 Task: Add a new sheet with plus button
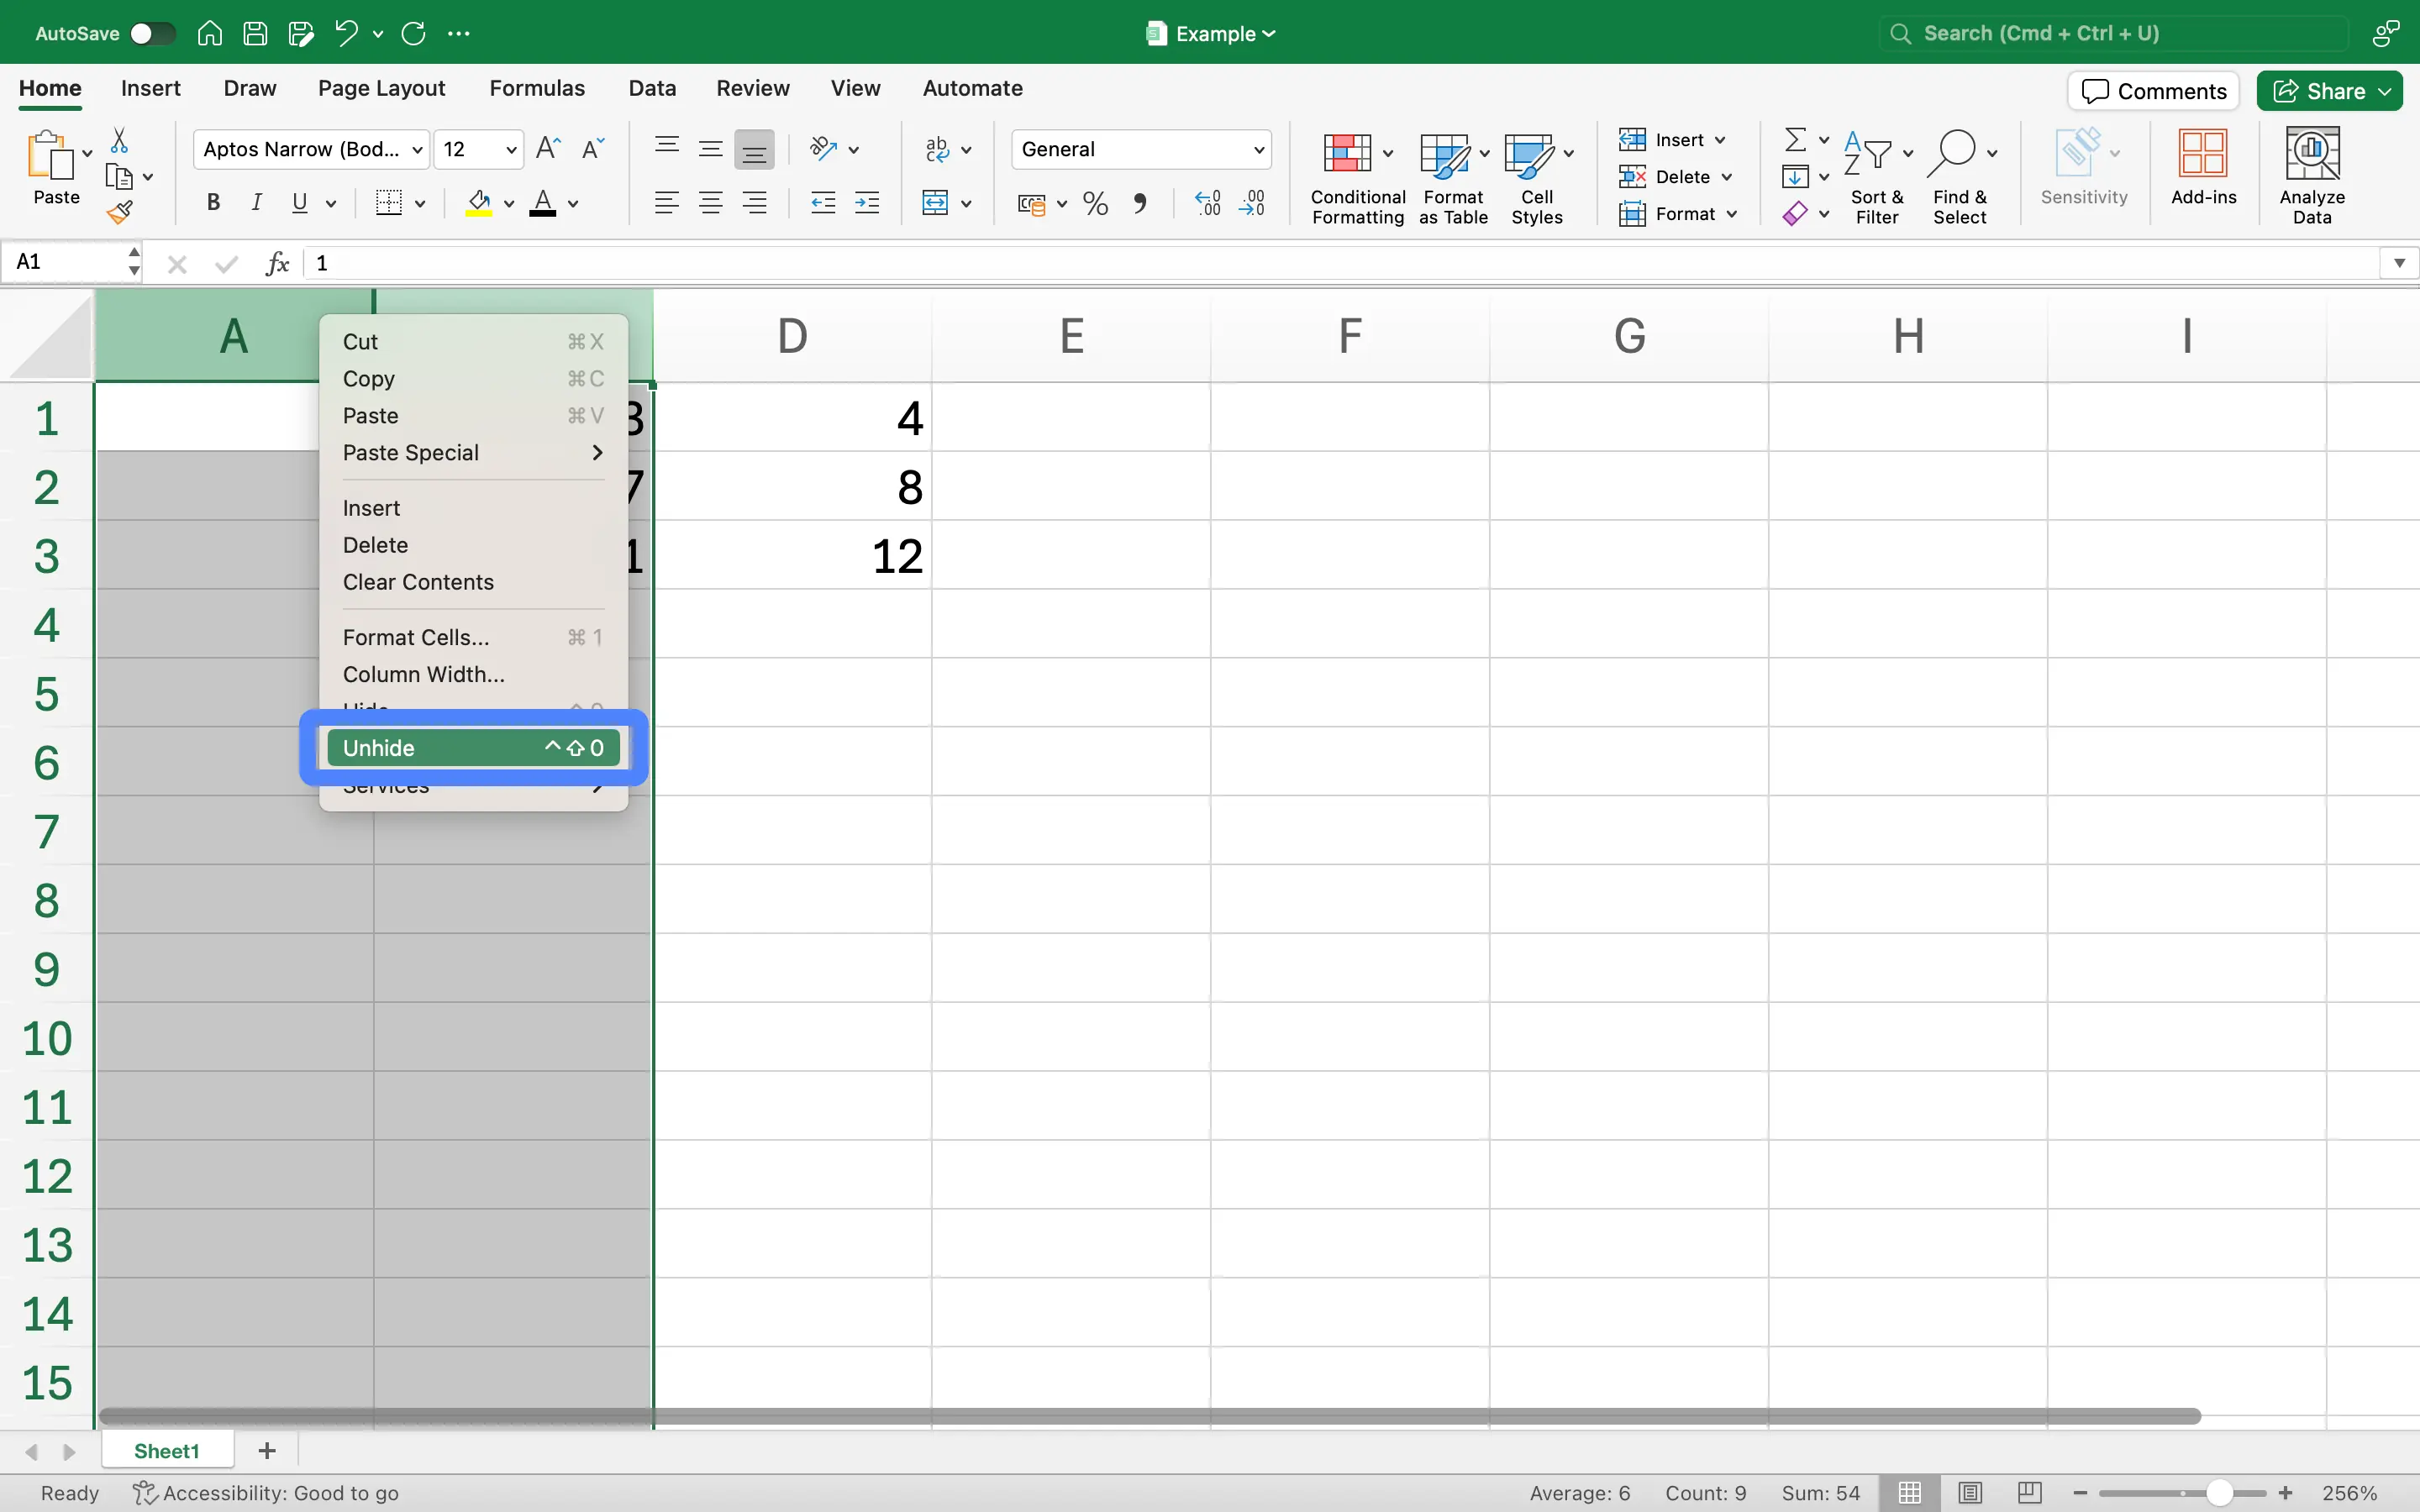click(267, 1450)
